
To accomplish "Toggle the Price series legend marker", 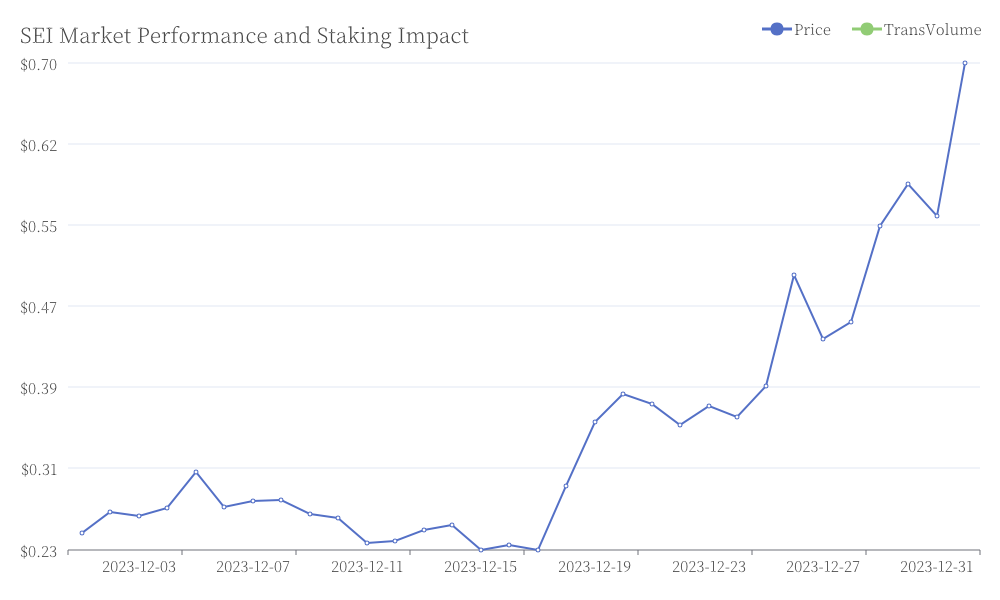I will (x=776, y=29).
